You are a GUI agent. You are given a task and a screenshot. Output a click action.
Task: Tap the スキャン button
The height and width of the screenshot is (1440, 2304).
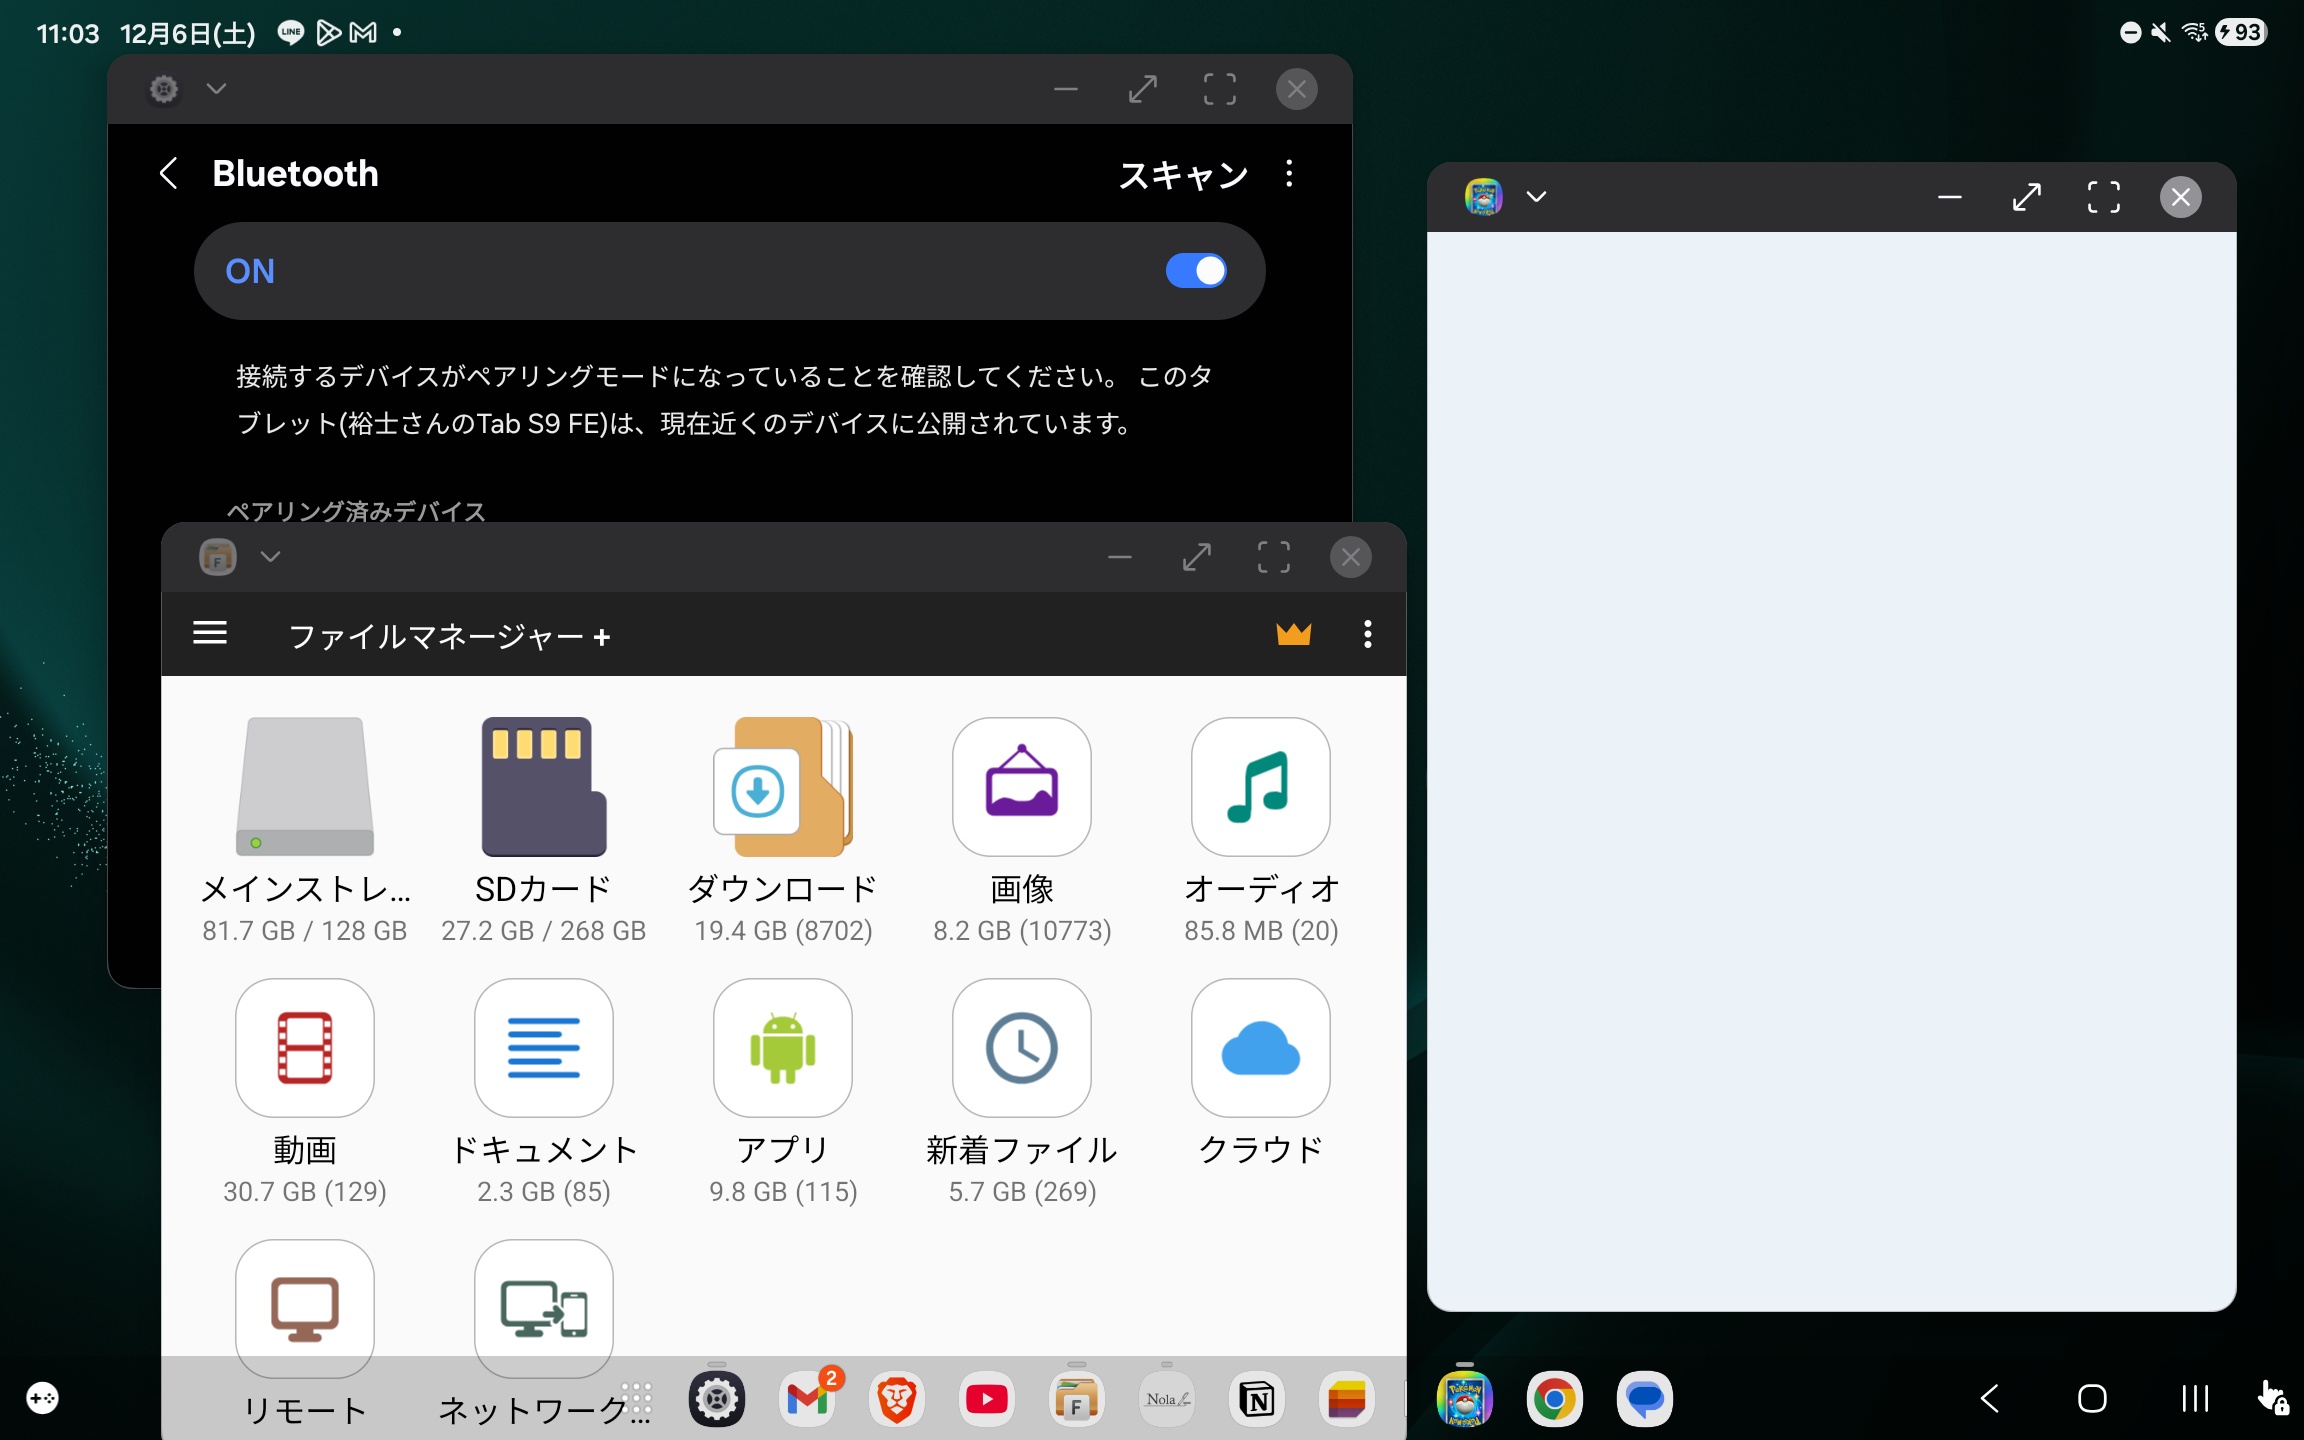click(x=1183, y=175)
